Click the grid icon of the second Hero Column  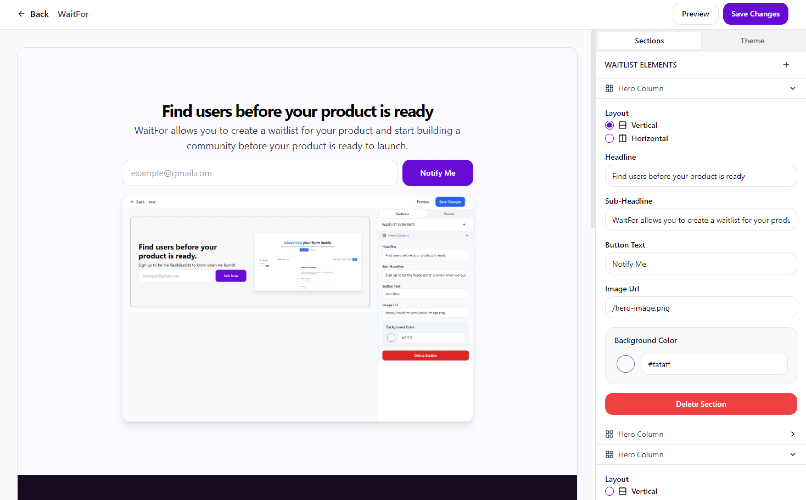(609, 434)
